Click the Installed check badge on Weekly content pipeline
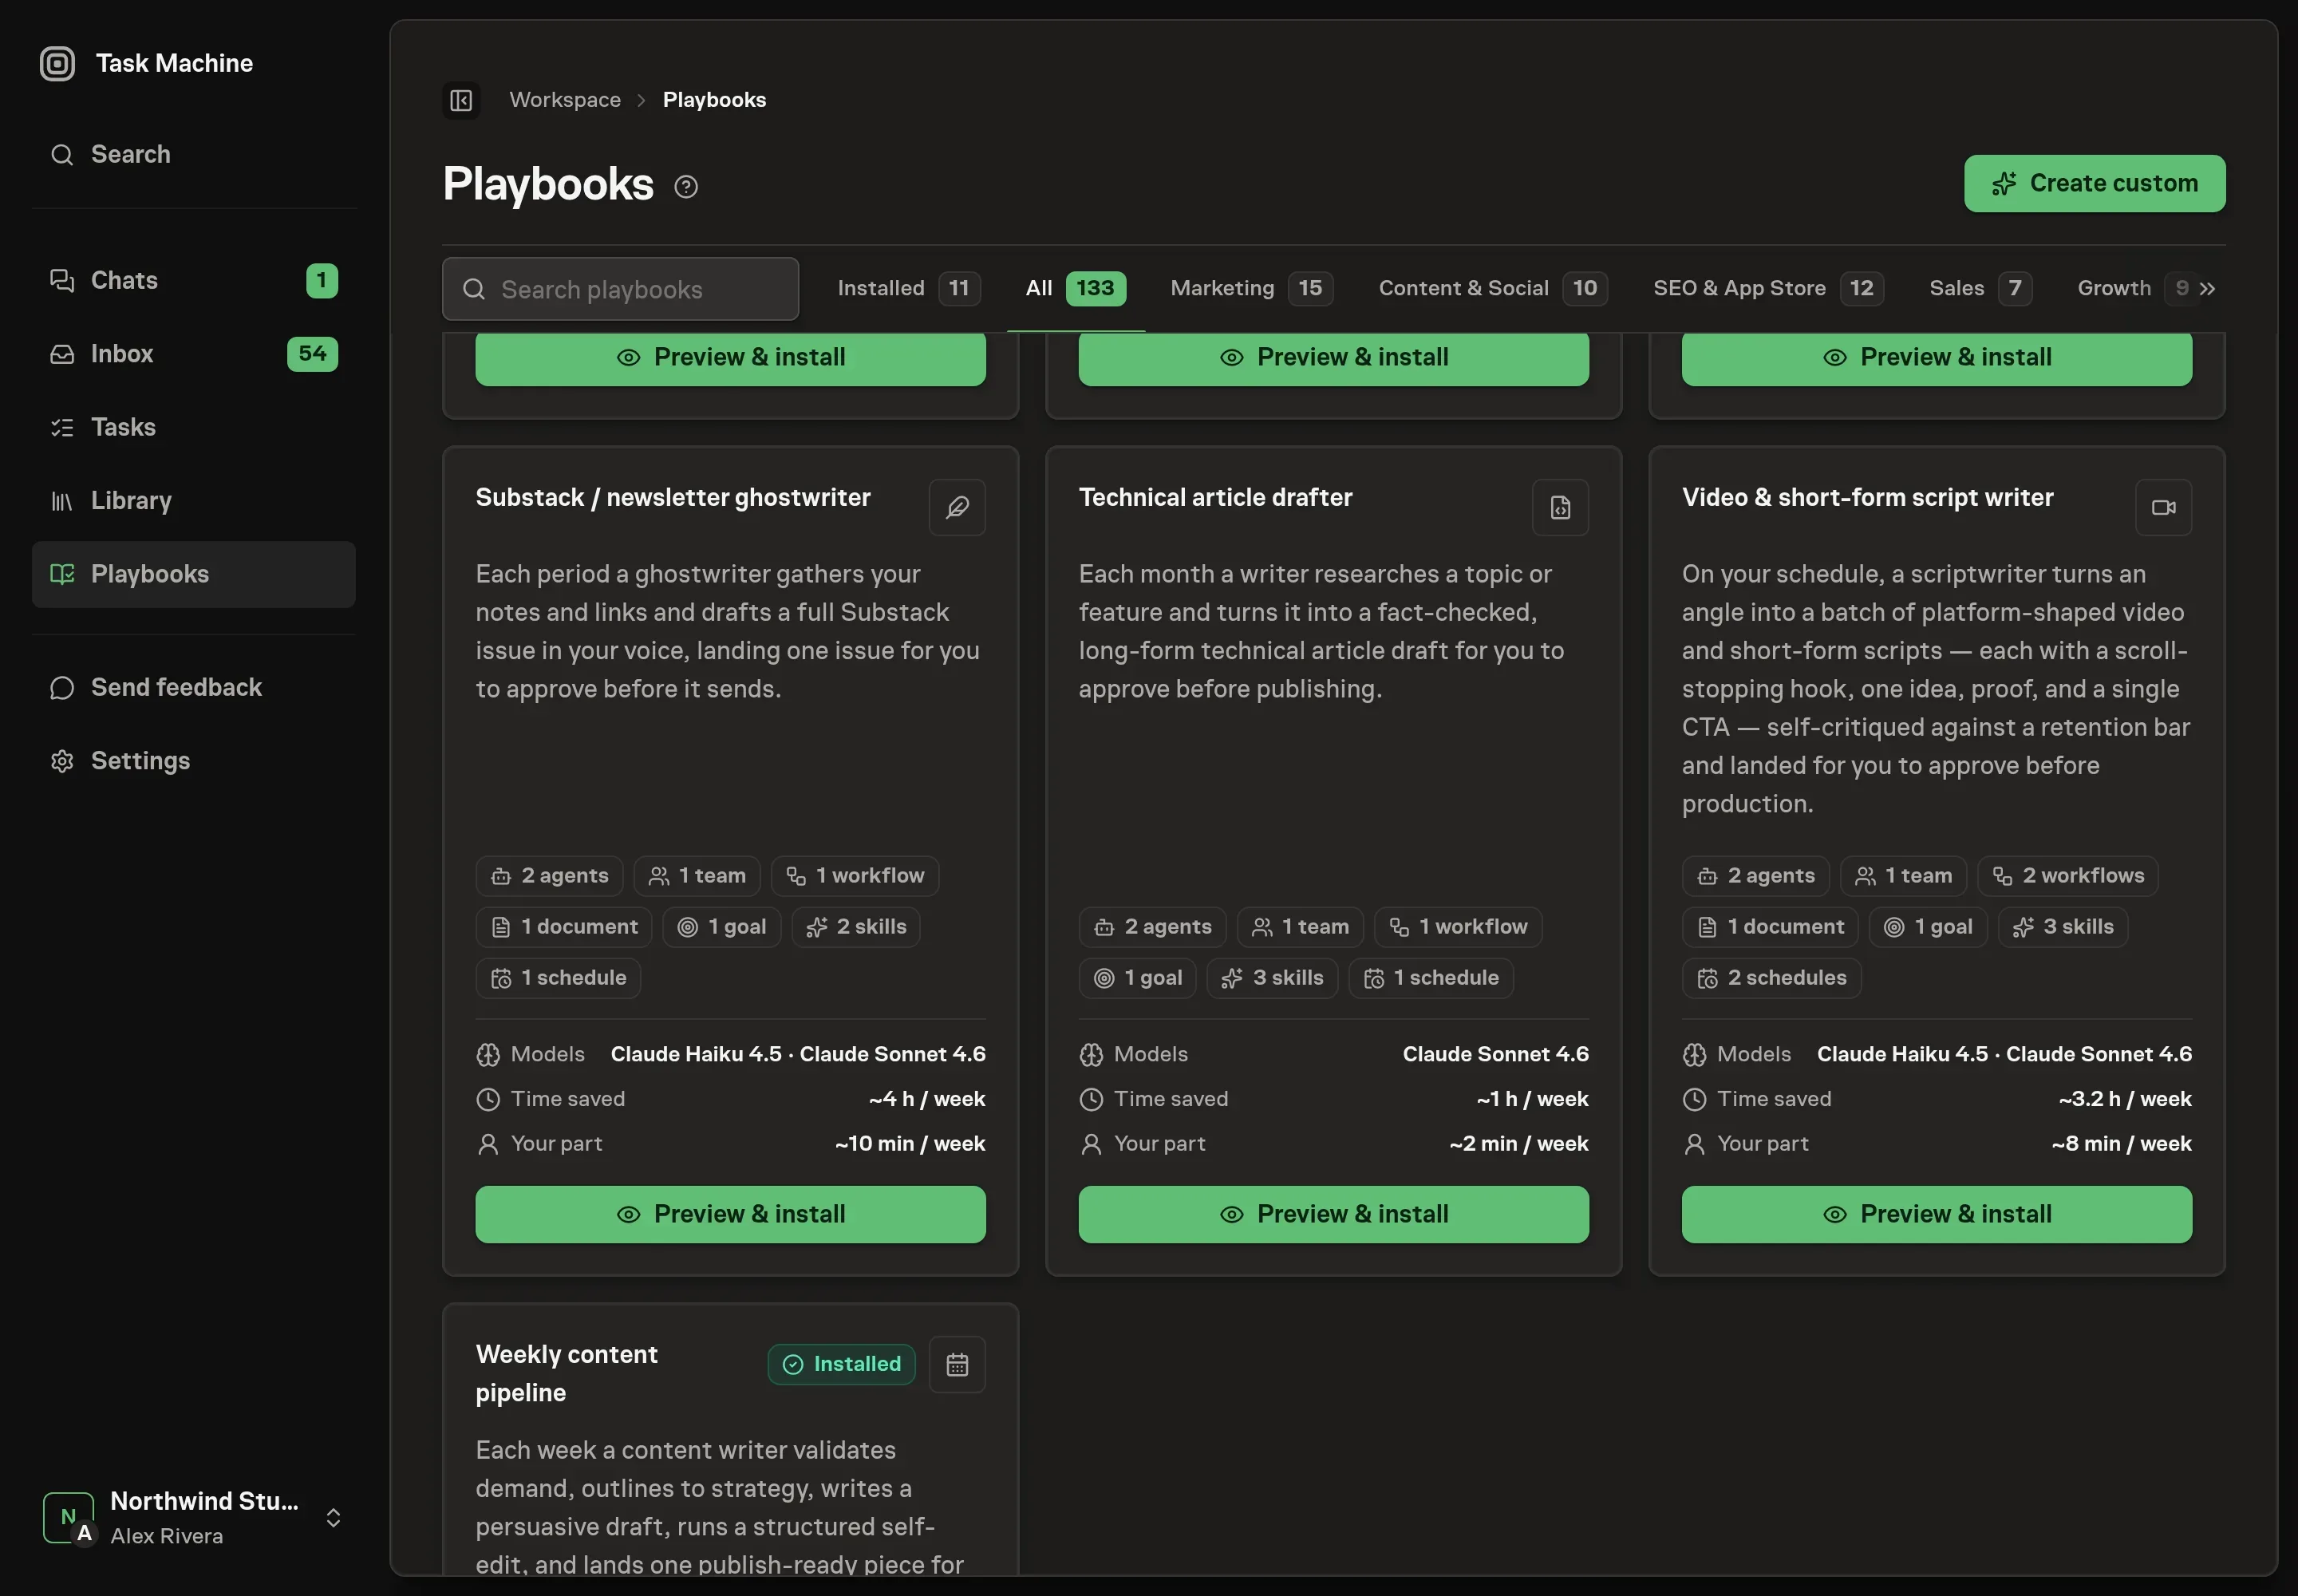The height and width of the screenshot is (1596, 2298). 842,1364
